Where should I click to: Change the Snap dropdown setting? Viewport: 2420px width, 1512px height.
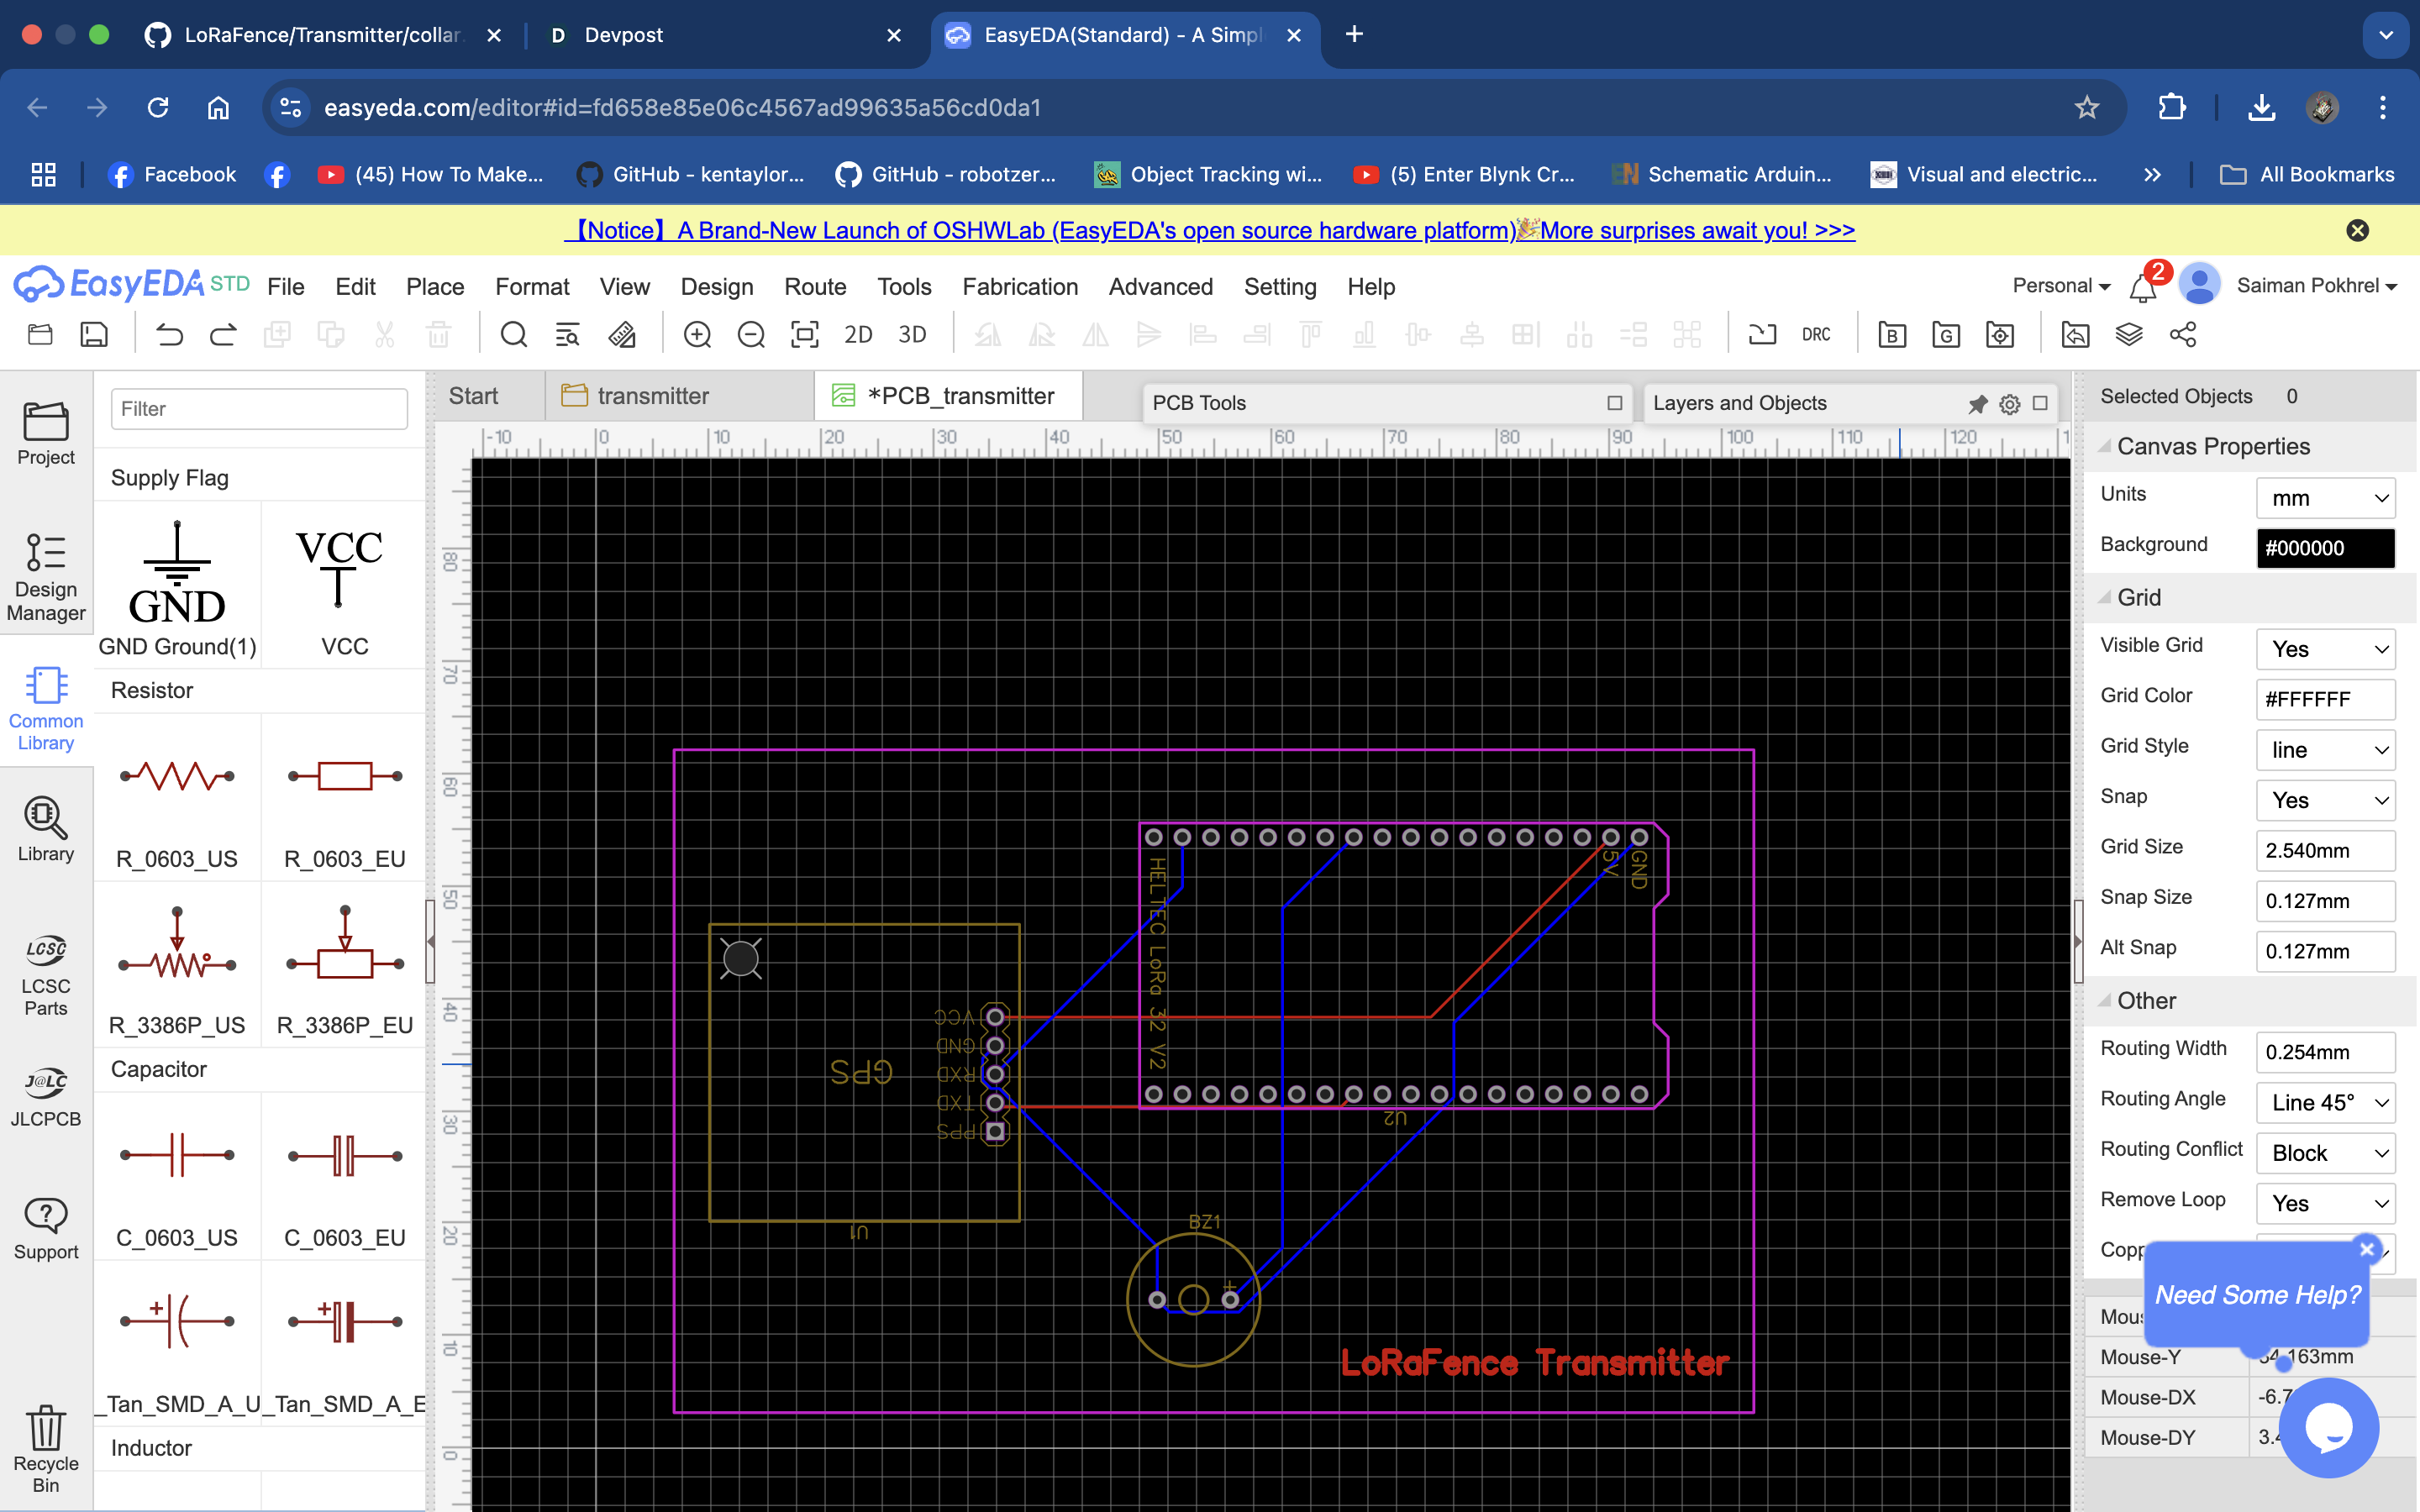(2325, 800)
